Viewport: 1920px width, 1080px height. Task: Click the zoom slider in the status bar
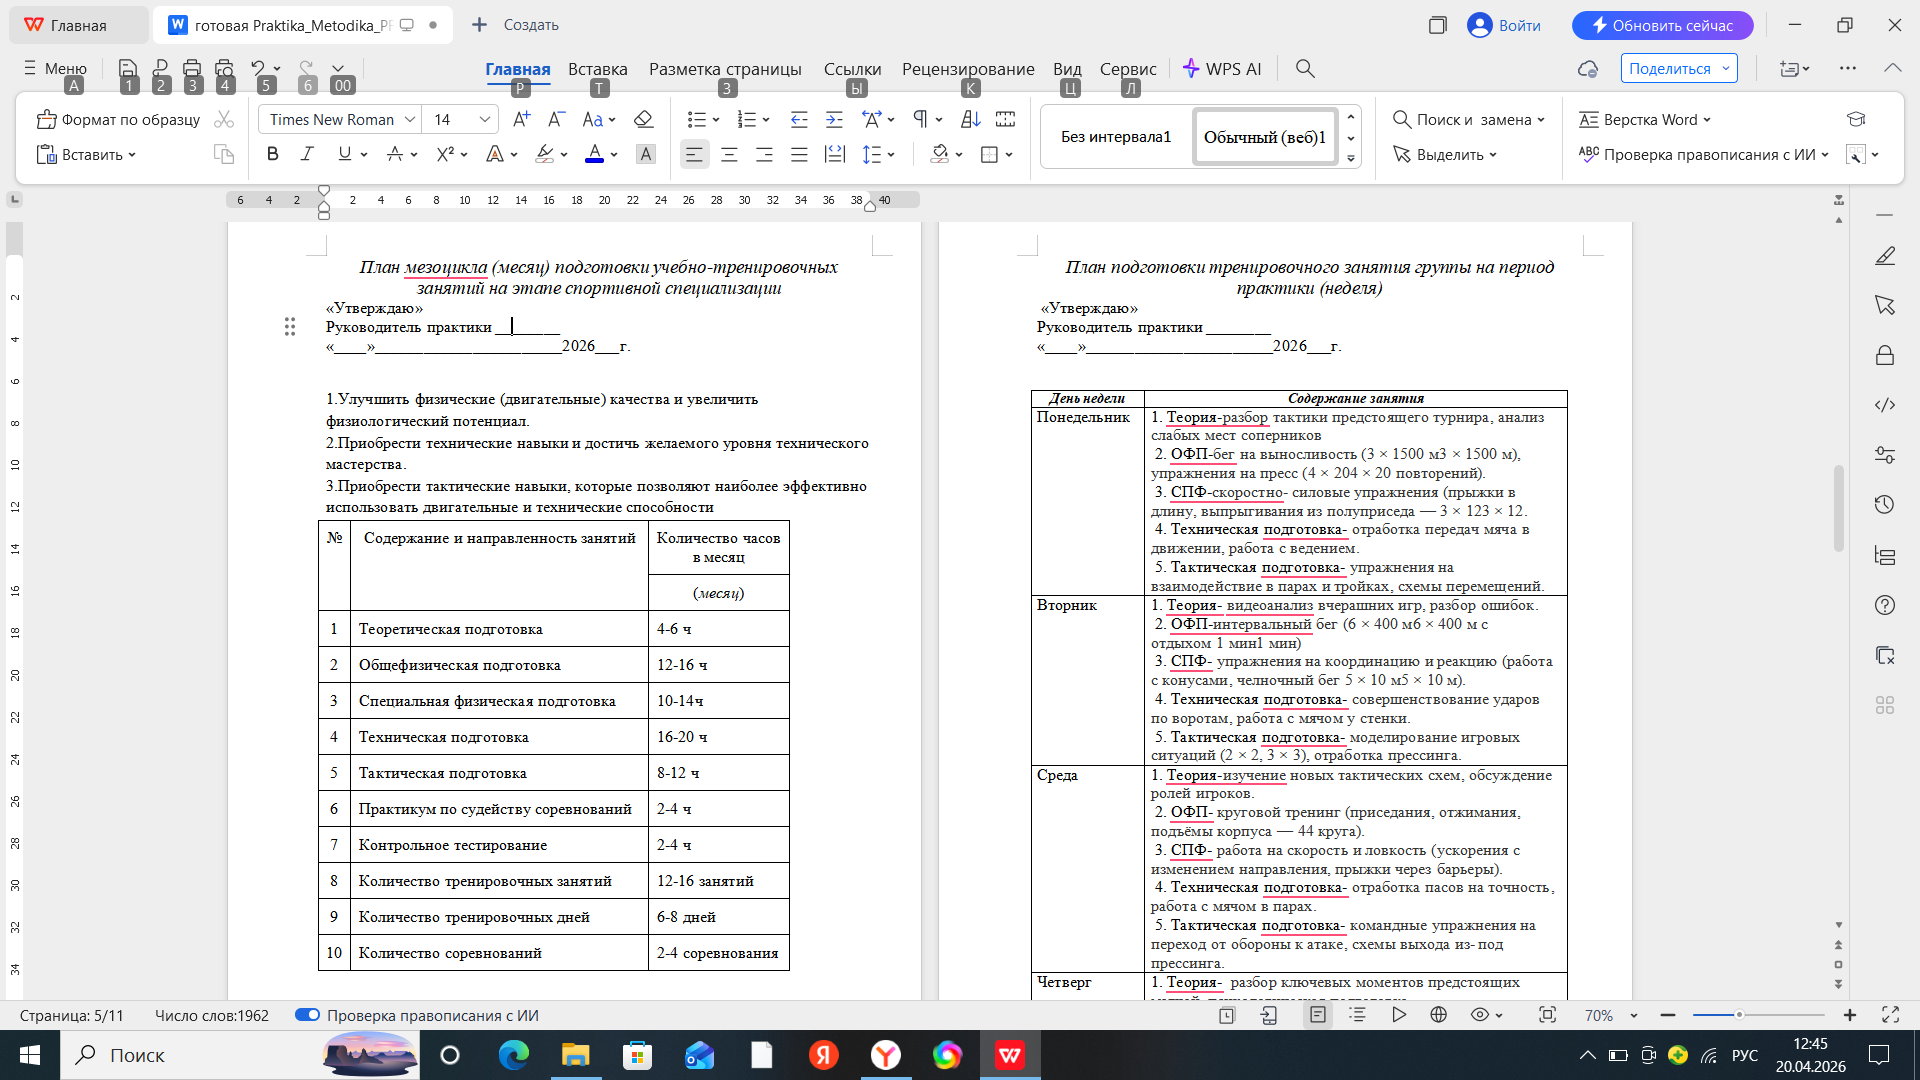[1739, 1015]
